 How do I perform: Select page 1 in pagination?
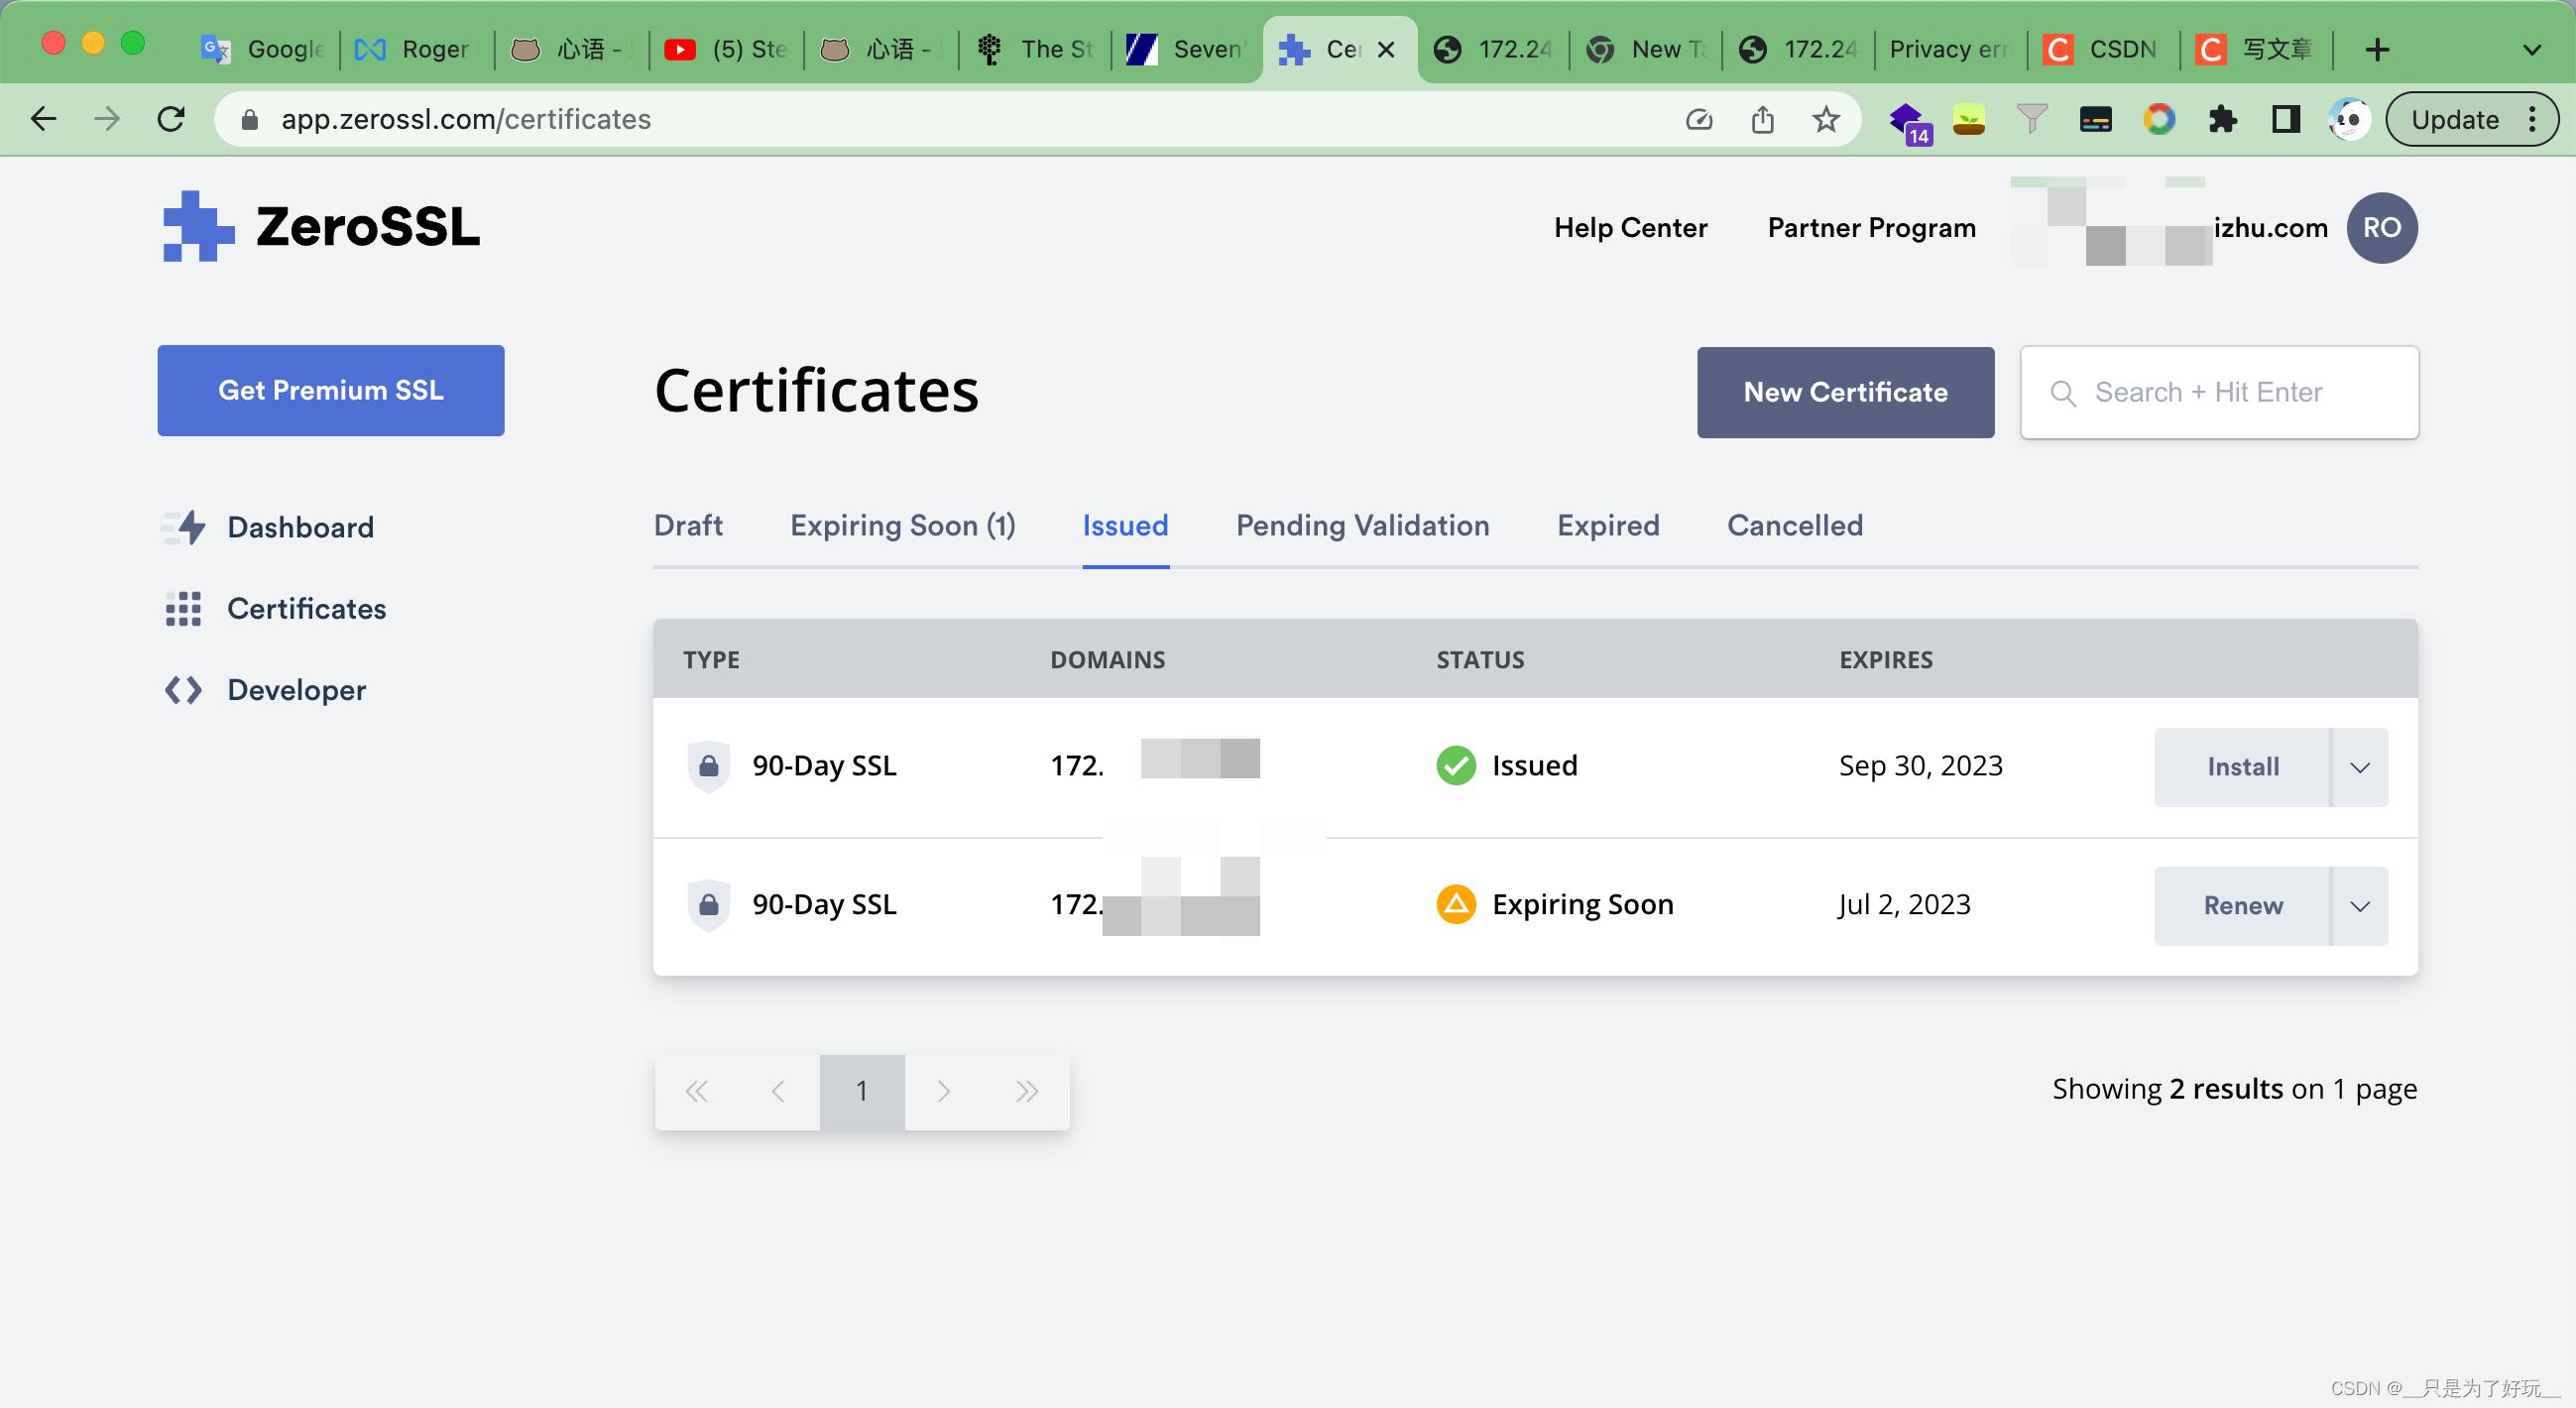point(862,1091)
